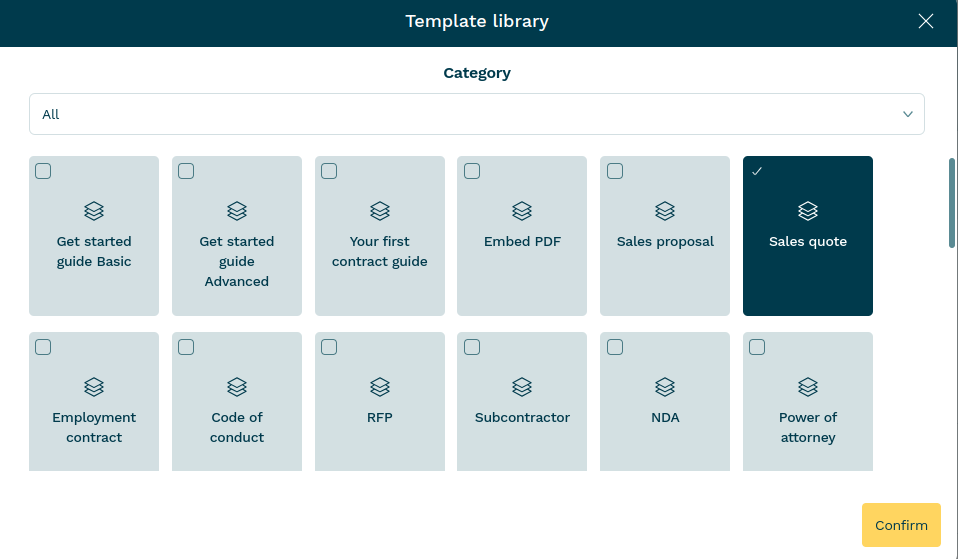The width and height of the screenshot is (958, 559).
Task: Click the Embed PDF template stack icon
Action: pos(522,211)
